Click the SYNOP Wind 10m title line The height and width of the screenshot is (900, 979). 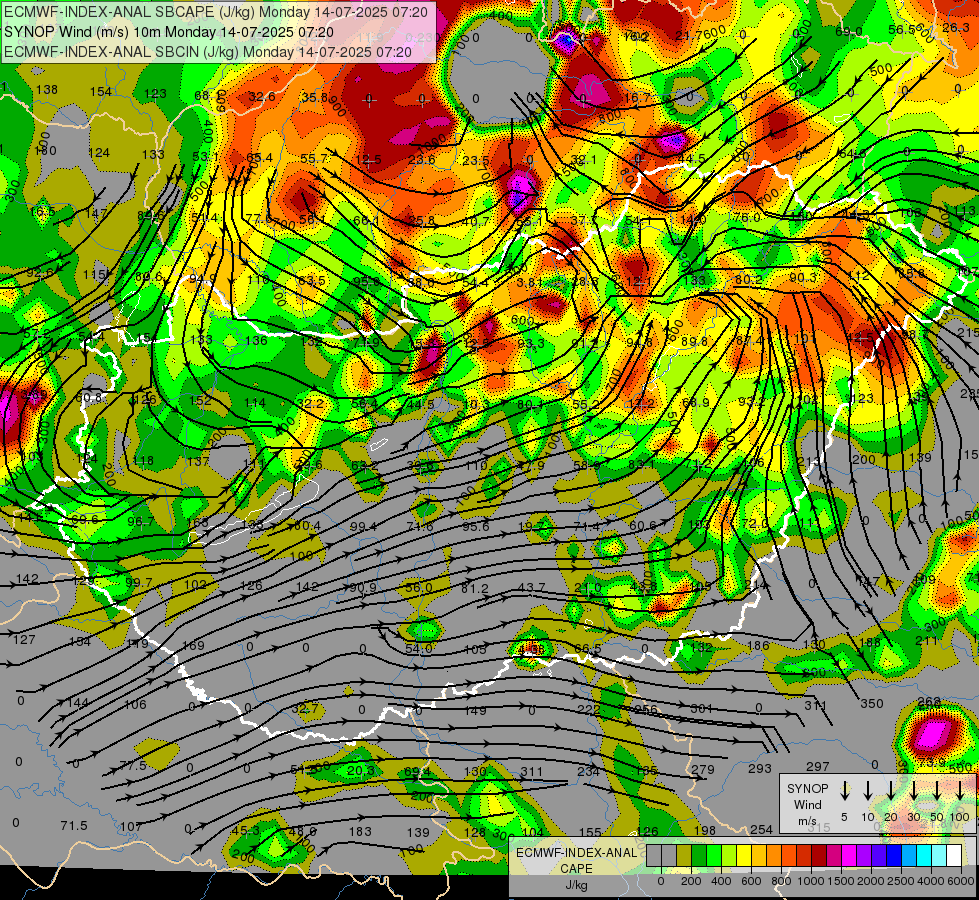pos(169,32)
